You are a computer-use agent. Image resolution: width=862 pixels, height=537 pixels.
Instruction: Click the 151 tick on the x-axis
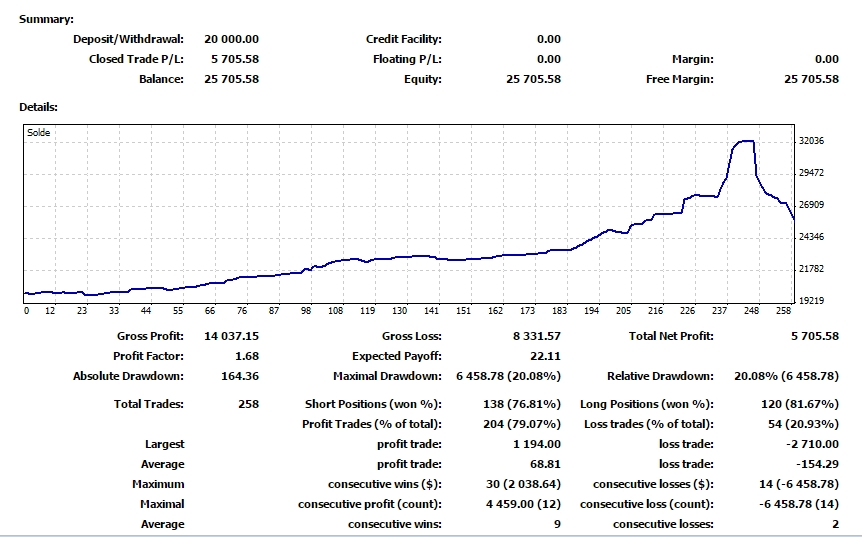(463, 311)
